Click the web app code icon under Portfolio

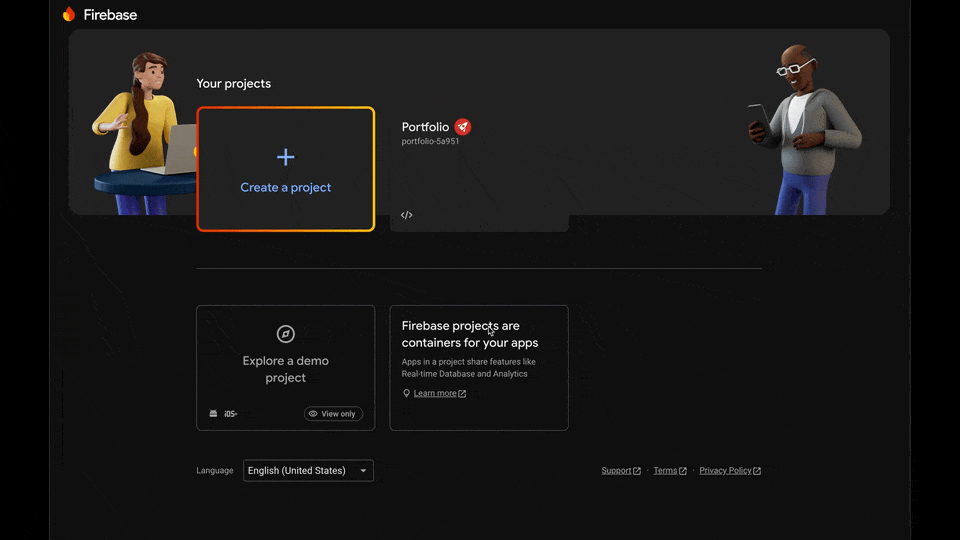(x=407, y=215)
